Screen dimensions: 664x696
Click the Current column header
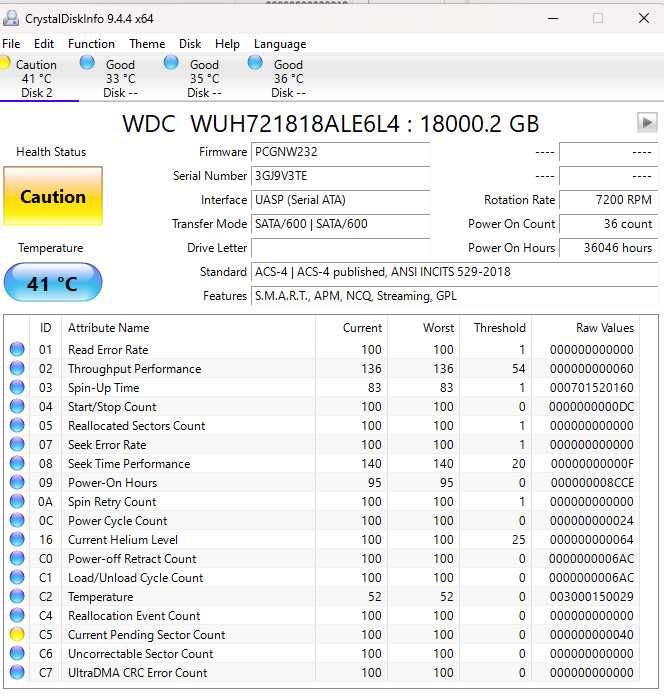tap(352, 328)
